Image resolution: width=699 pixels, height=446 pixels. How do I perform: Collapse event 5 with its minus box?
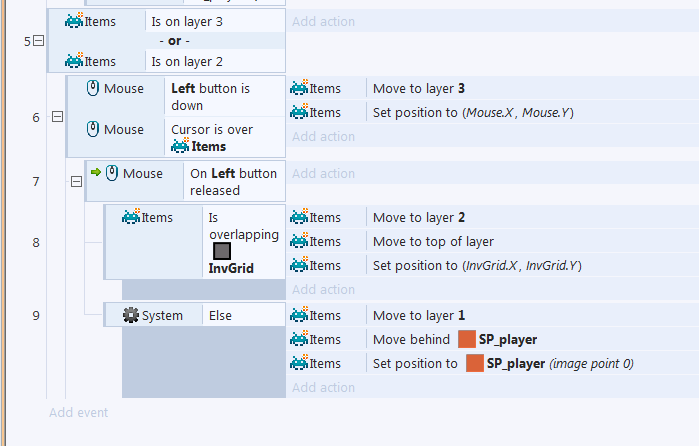click(39, 41)
